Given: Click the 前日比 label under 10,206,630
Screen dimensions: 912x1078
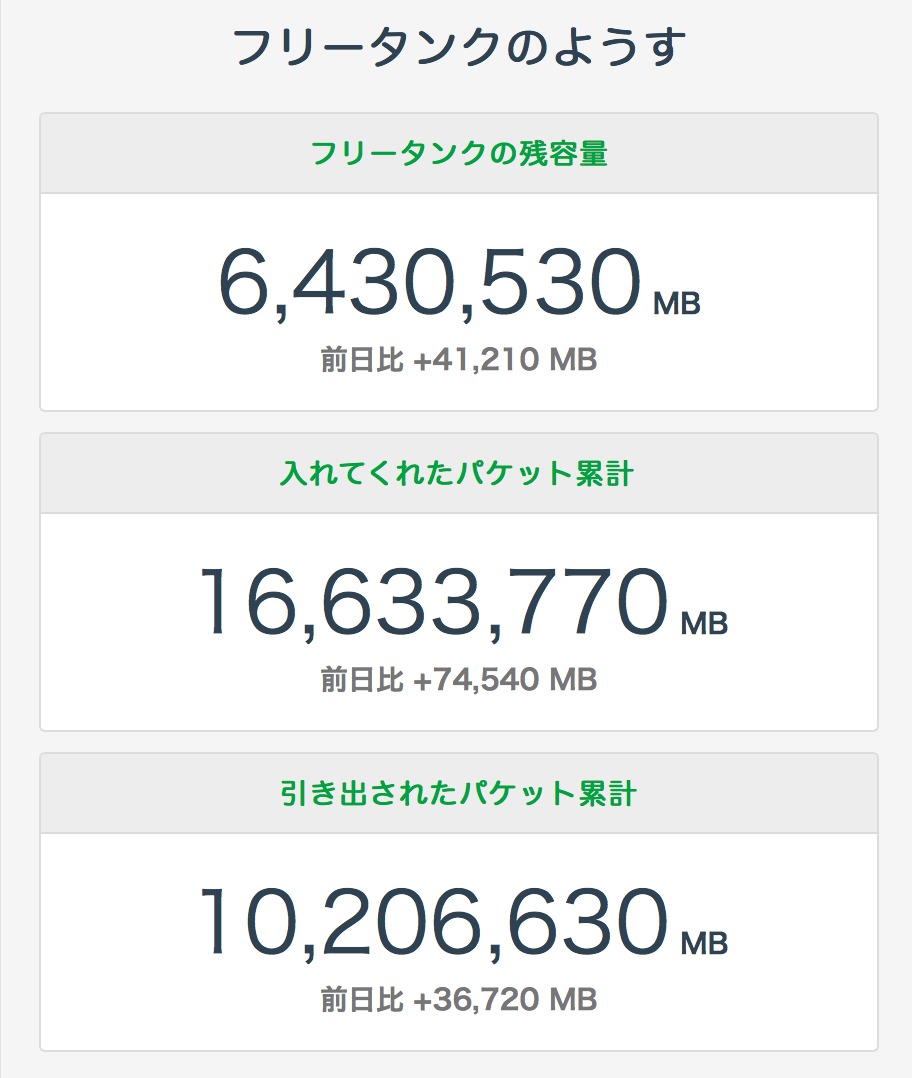Looking at the screenshot, I should click(x=361, y=1000).
